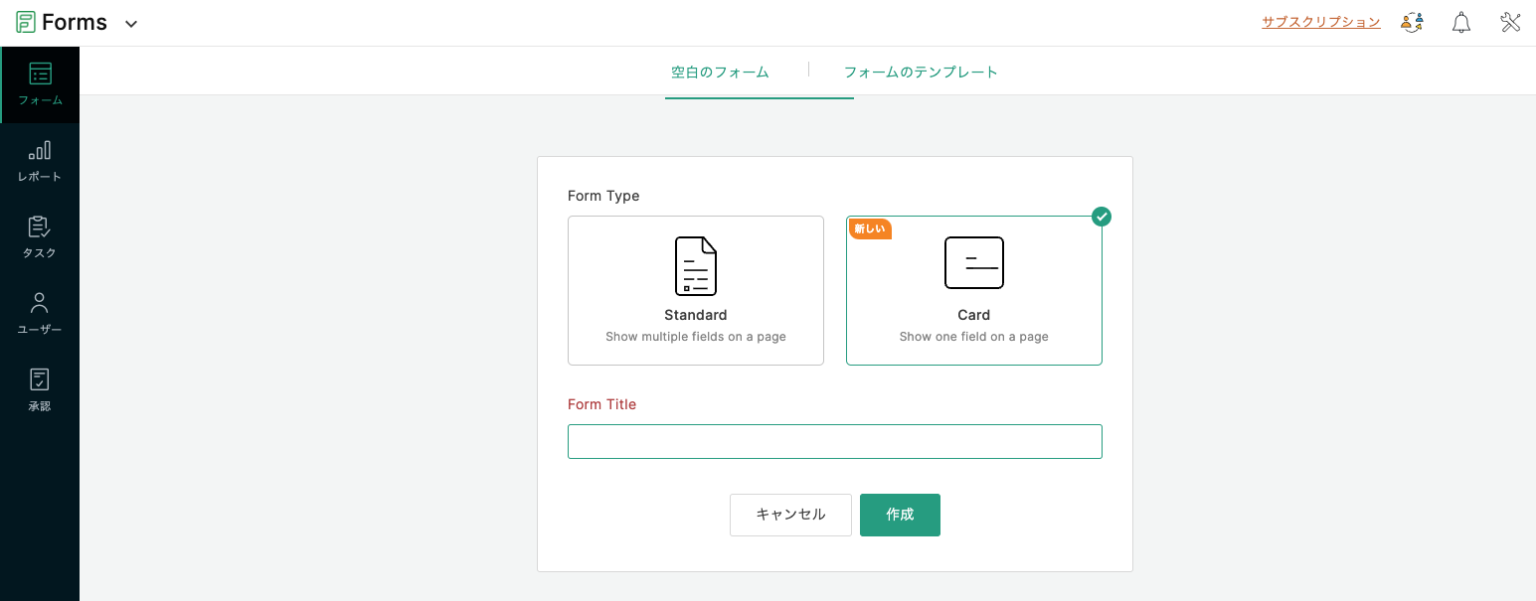Click the green checkmark on Card option

1101,216
